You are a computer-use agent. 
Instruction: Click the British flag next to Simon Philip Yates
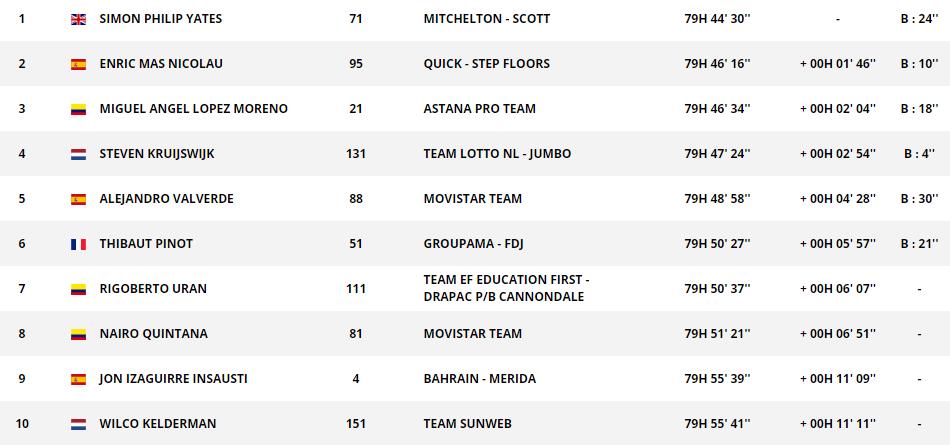click(x=78, y=19)
